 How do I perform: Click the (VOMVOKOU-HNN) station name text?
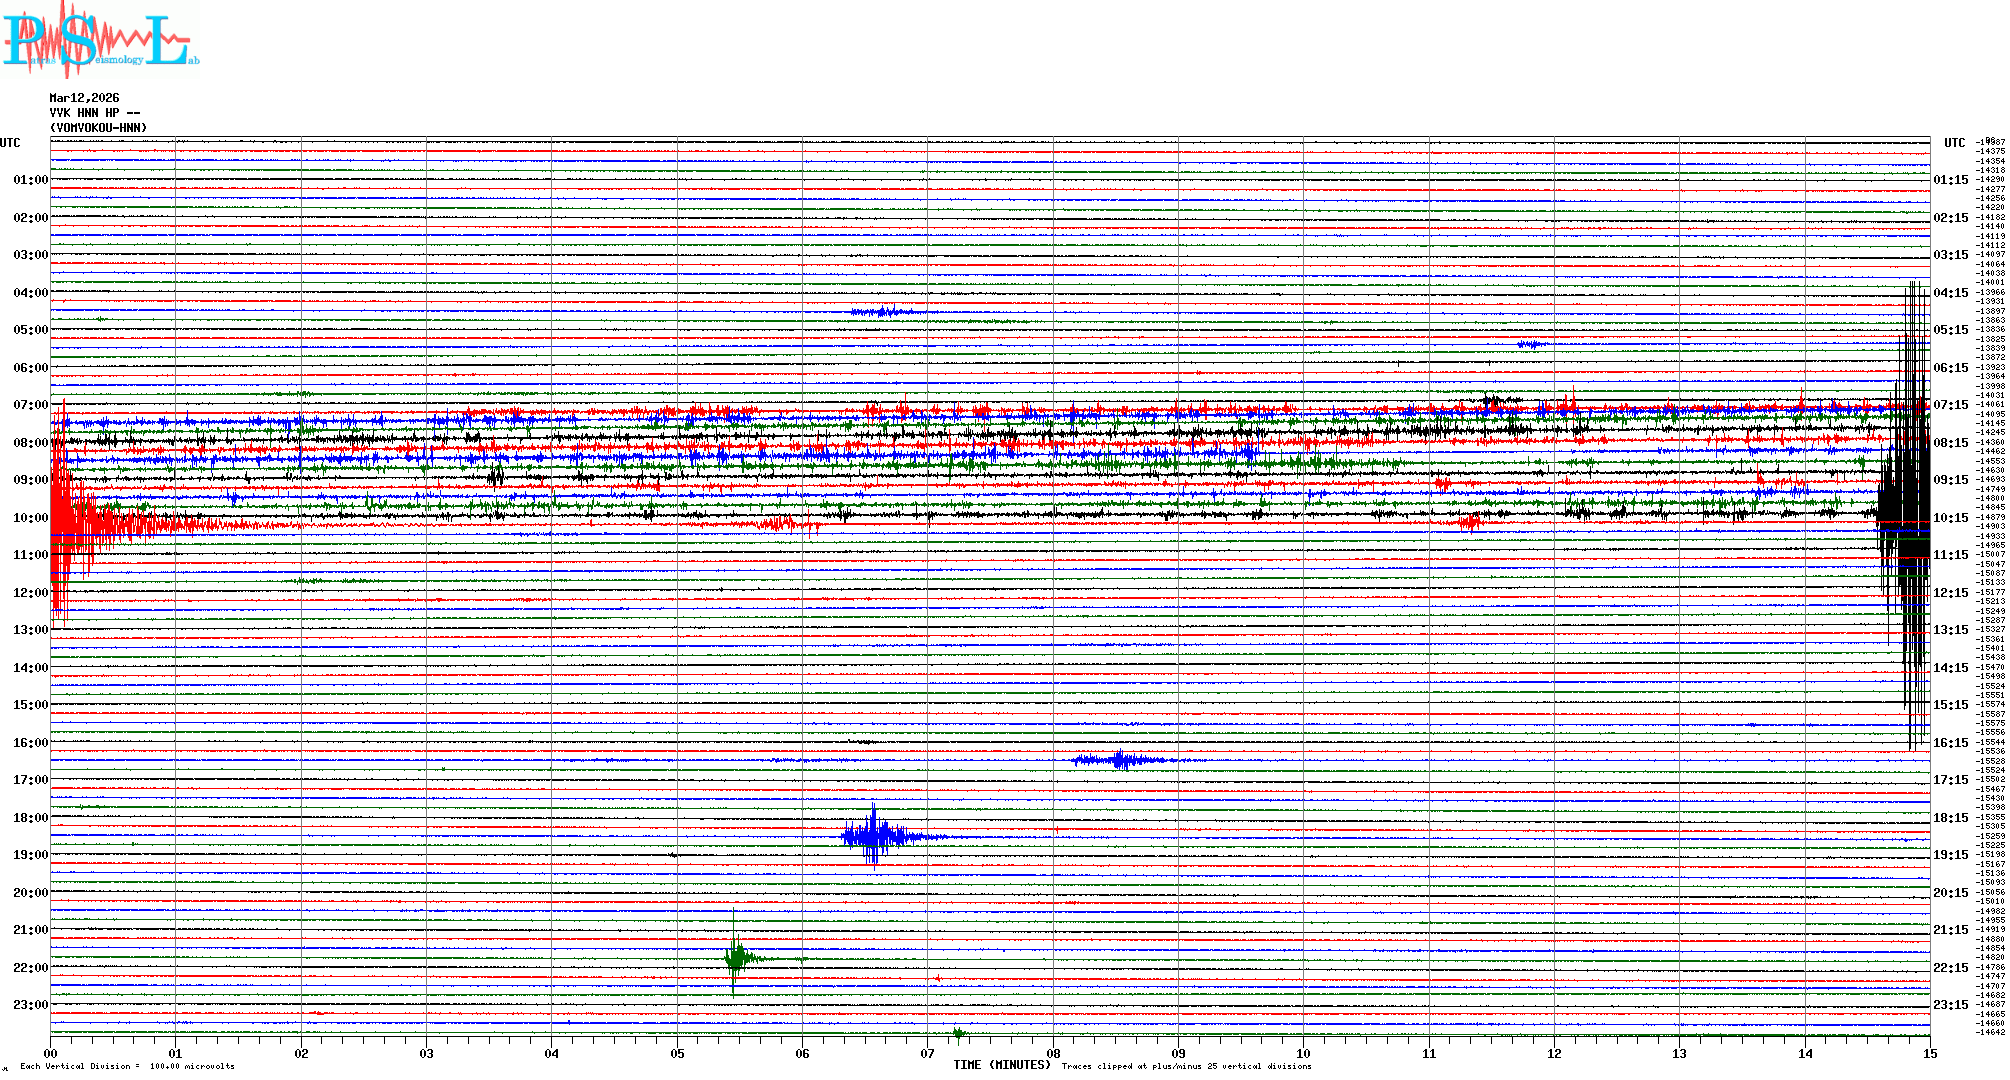pos(98,128)
